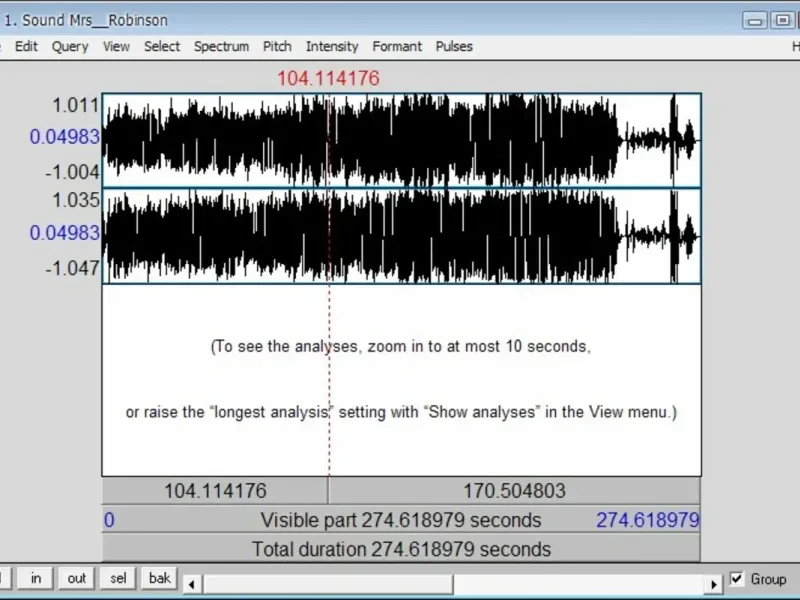Open the Spectrum menu
Image resolution: width=800 pixels, height=600 pixels.
221,46
